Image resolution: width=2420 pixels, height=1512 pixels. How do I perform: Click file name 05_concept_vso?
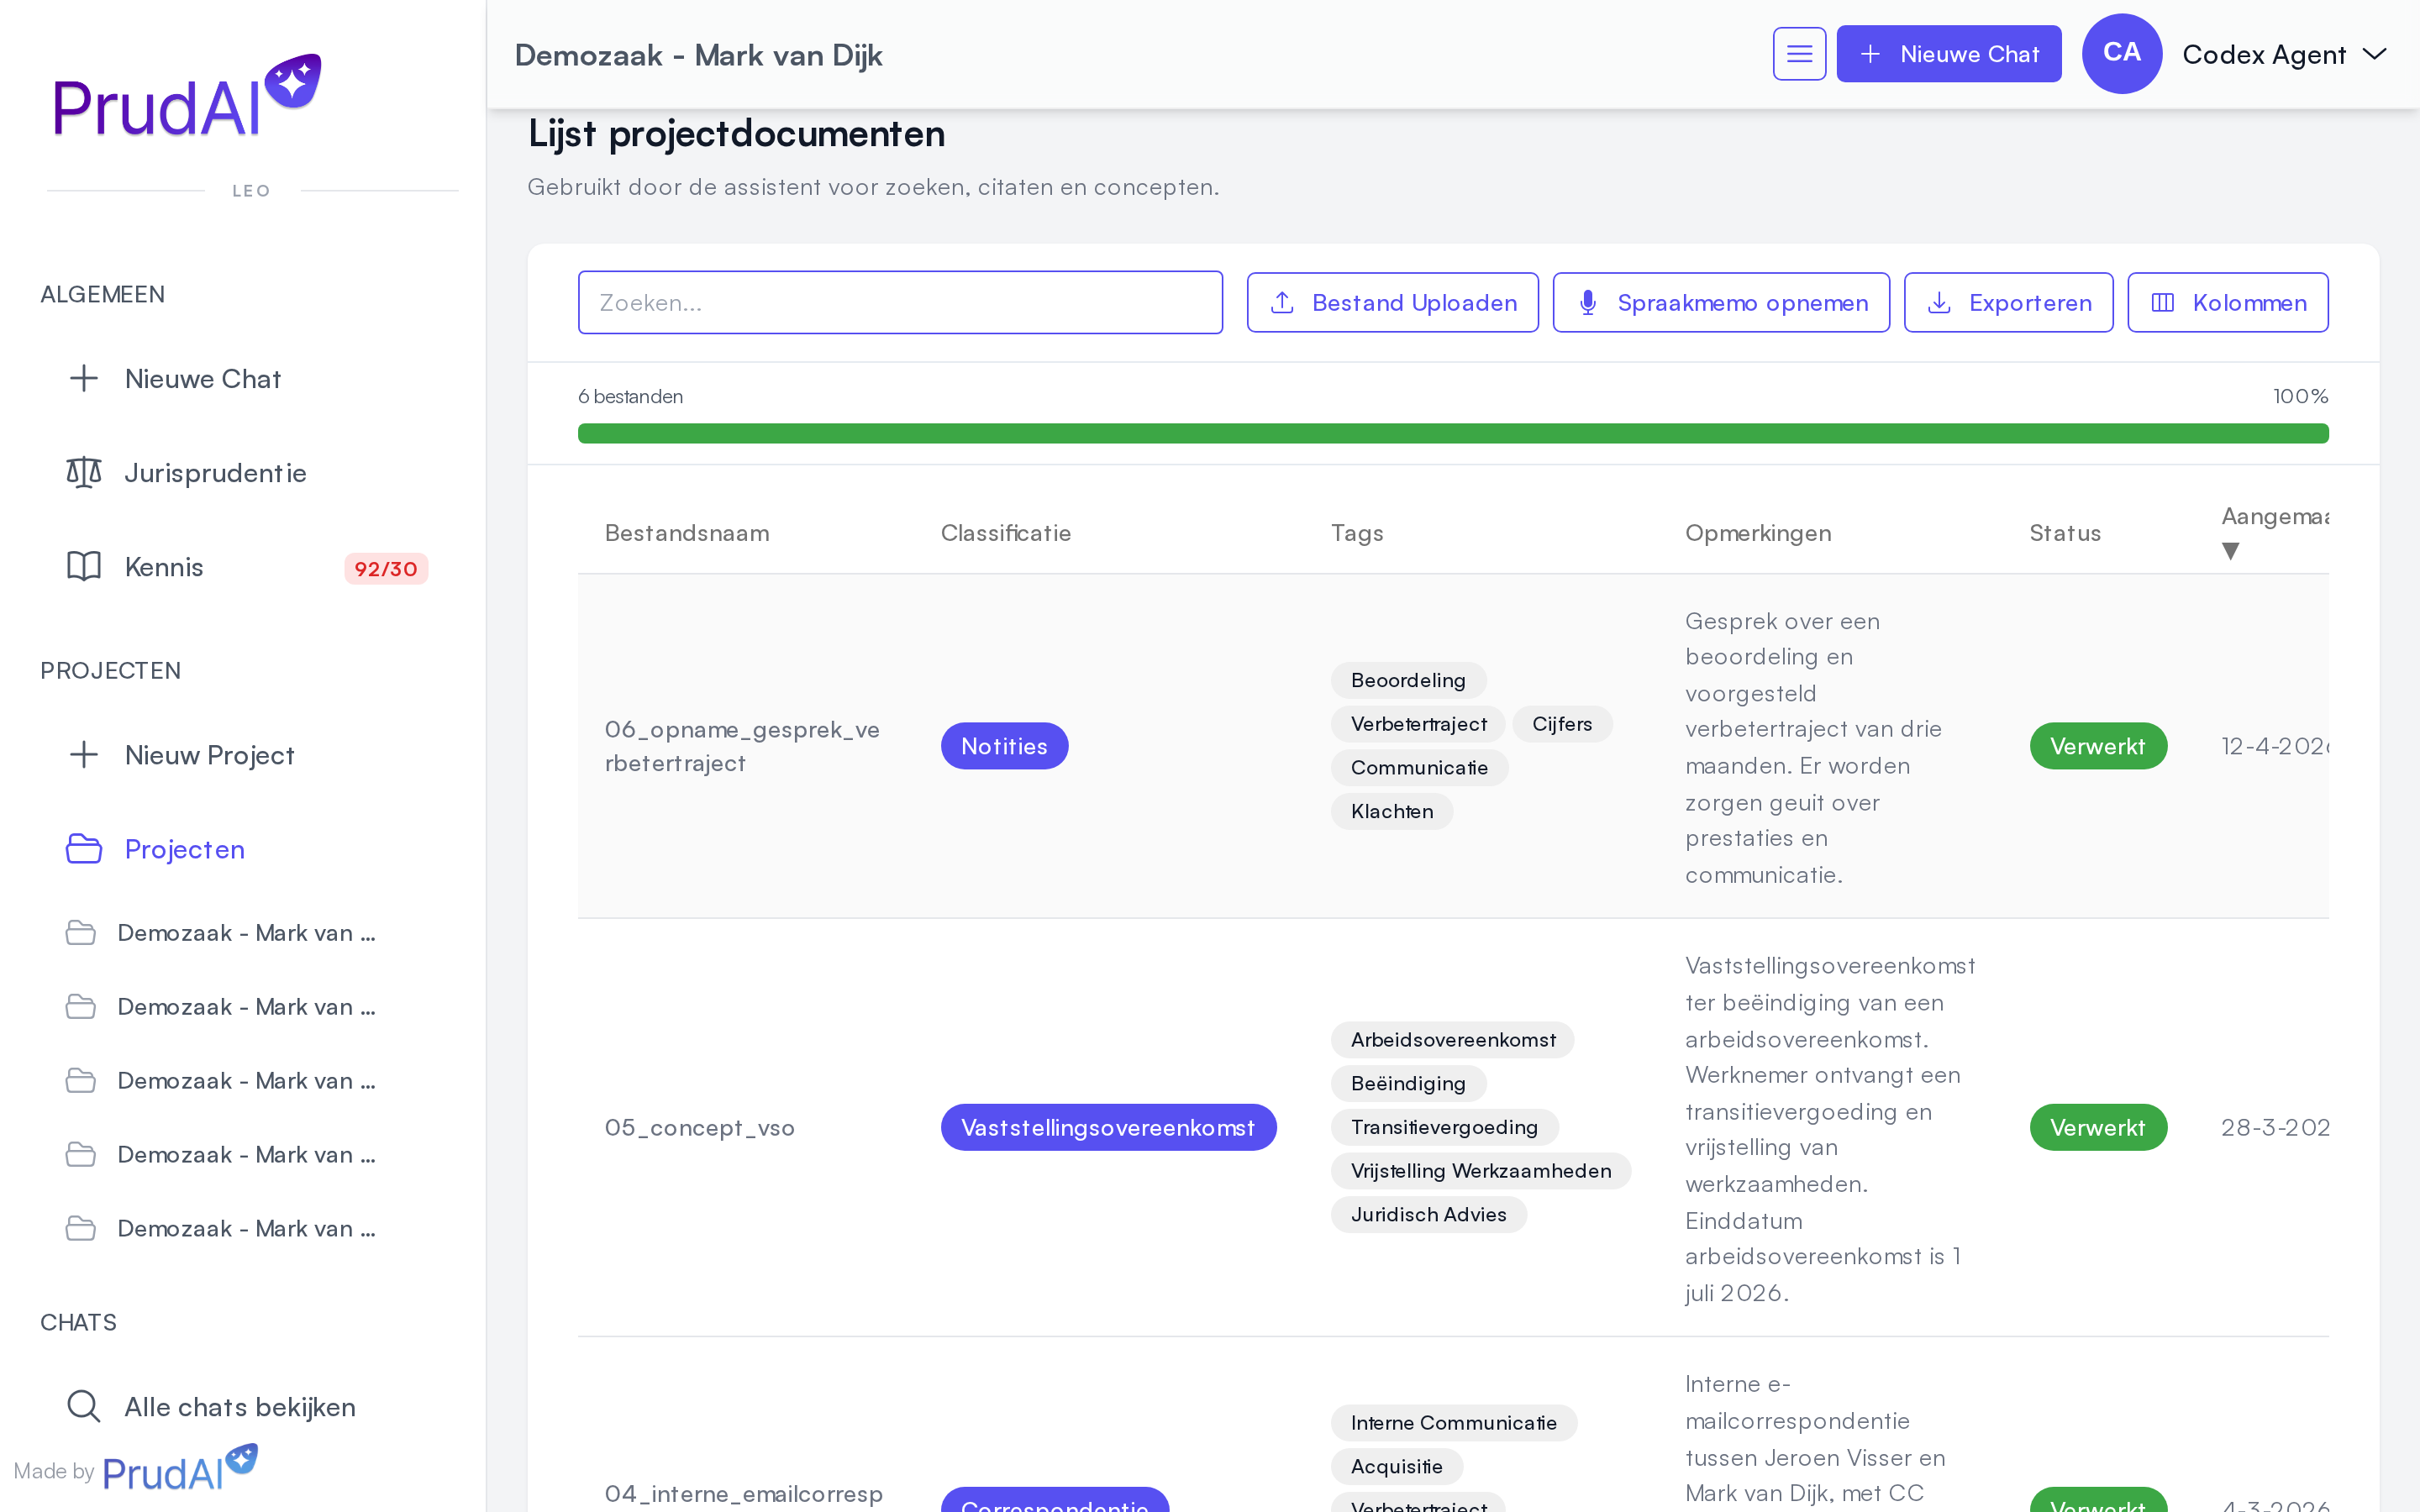699,1128
